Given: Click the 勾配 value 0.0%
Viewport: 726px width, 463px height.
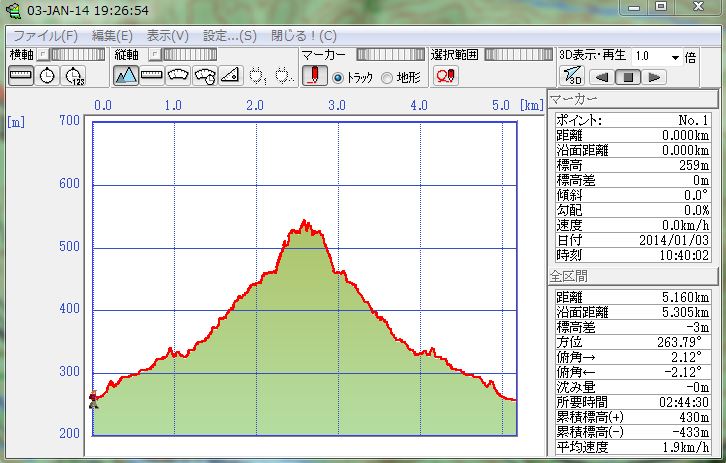Looking at the screenshot, I should [x=696, y=210].
